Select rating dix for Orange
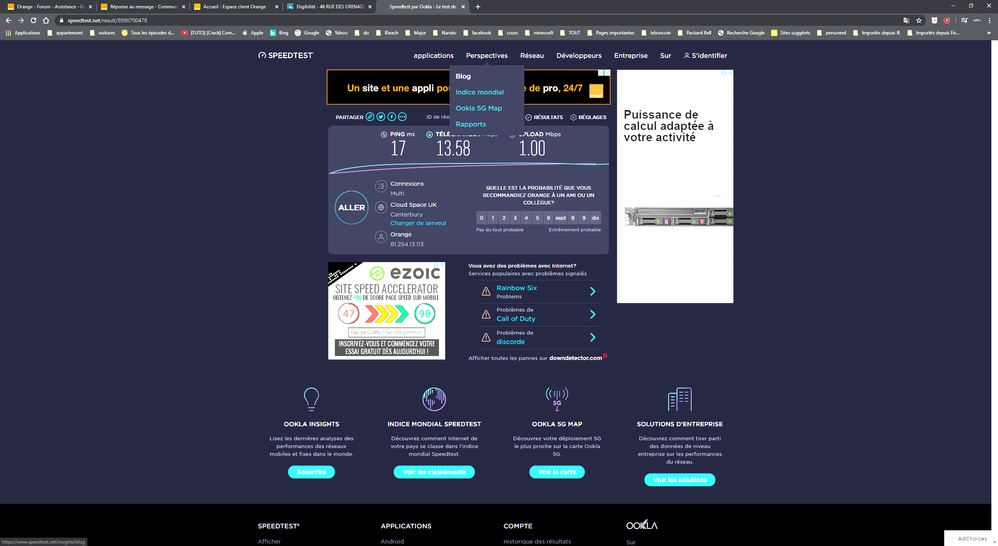The image size is (998, 546). (x=595, y=218)
